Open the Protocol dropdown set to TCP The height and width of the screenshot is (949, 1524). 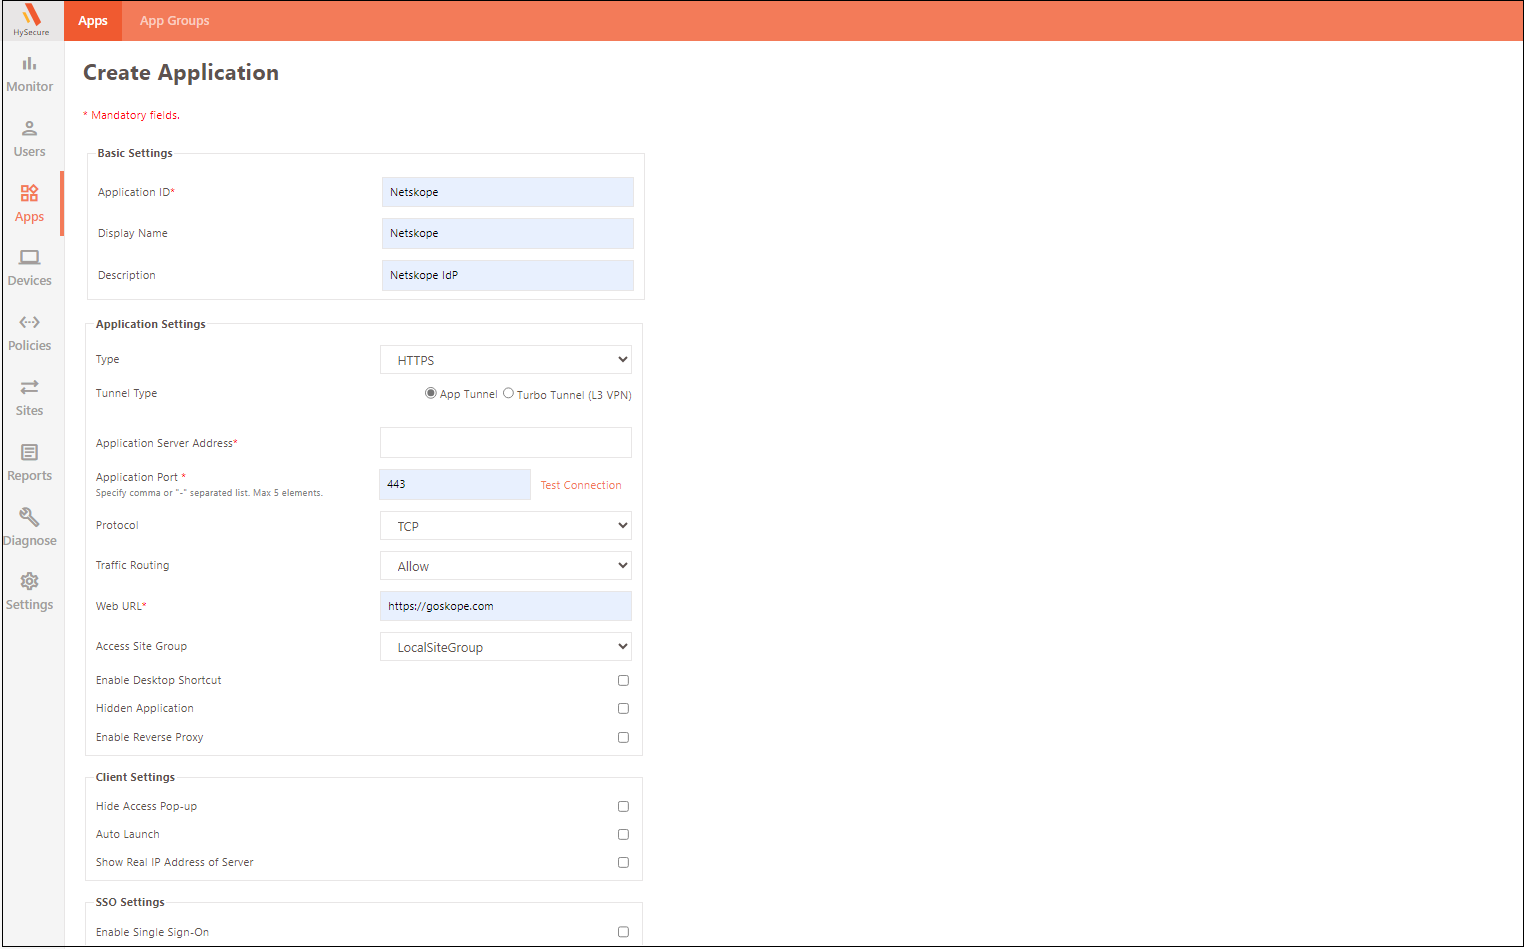(x=506, y=526)
